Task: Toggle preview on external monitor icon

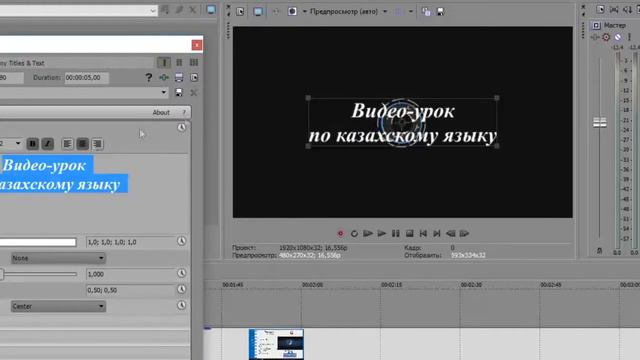Action: (x=258, y=11)
